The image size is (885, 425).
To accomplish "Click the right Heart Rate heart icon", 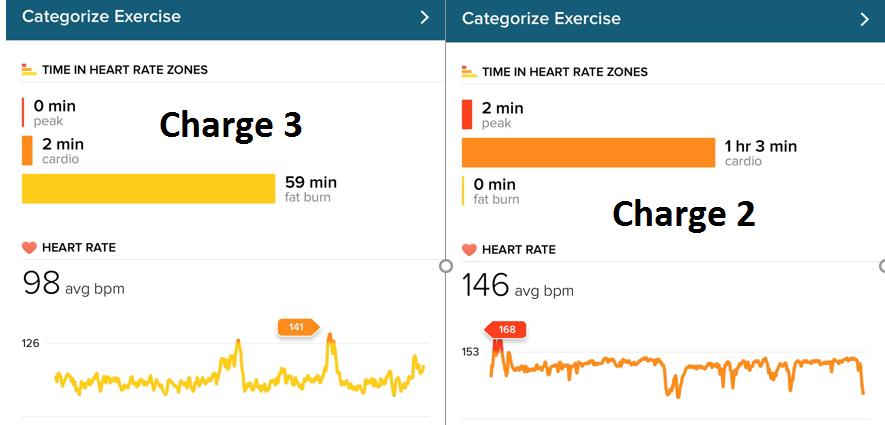I will pos(468,249).
